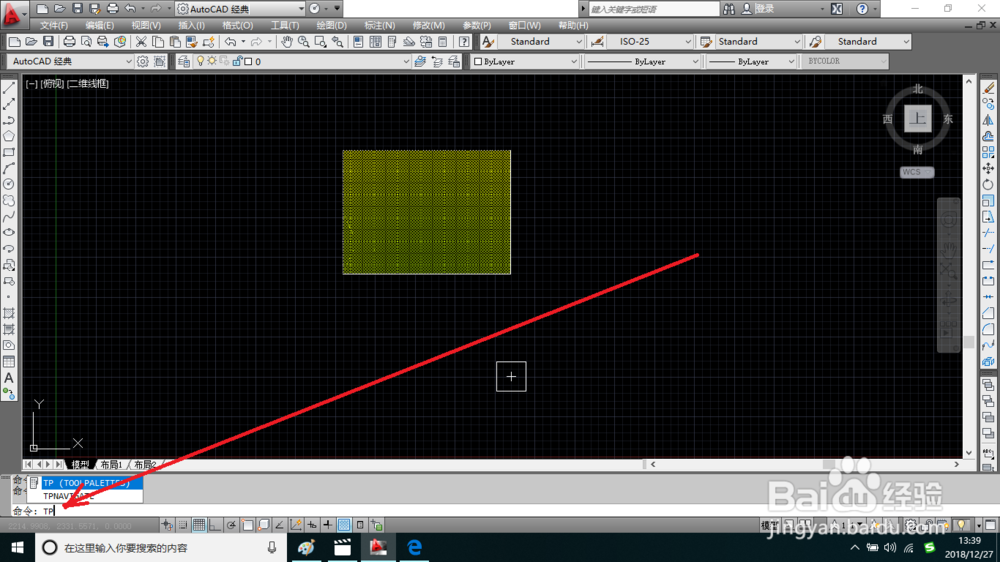The image size is (1000, 562).
Task: Select the Circle tool in the Draw toolbar
Action: click(x=9, y=184)
